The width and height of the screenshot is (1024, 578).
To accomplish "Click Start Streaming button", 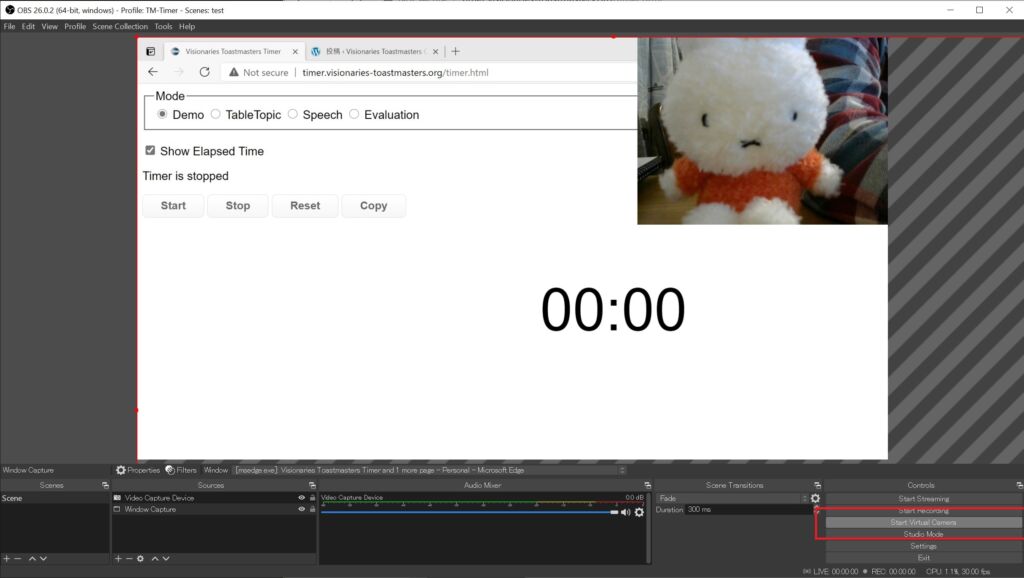I will click(x=923, y=499).
